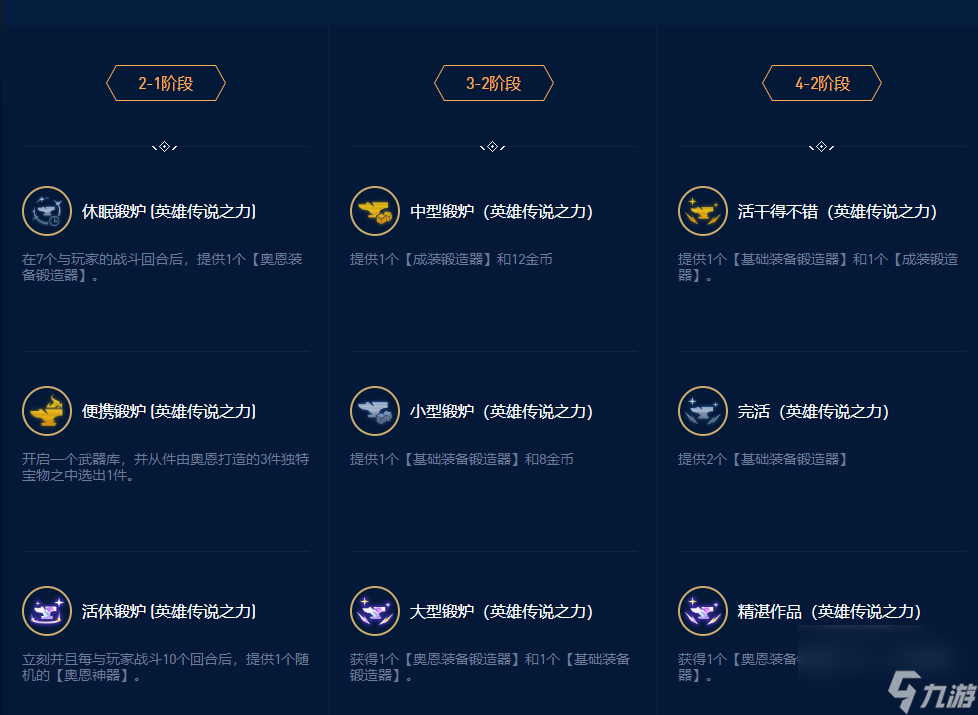Viewport: 978px width, 715px height.
Task: Click the 精湛作品 (英雄传说之力) title
Action: pyautogui.click(x=829, y=612)
